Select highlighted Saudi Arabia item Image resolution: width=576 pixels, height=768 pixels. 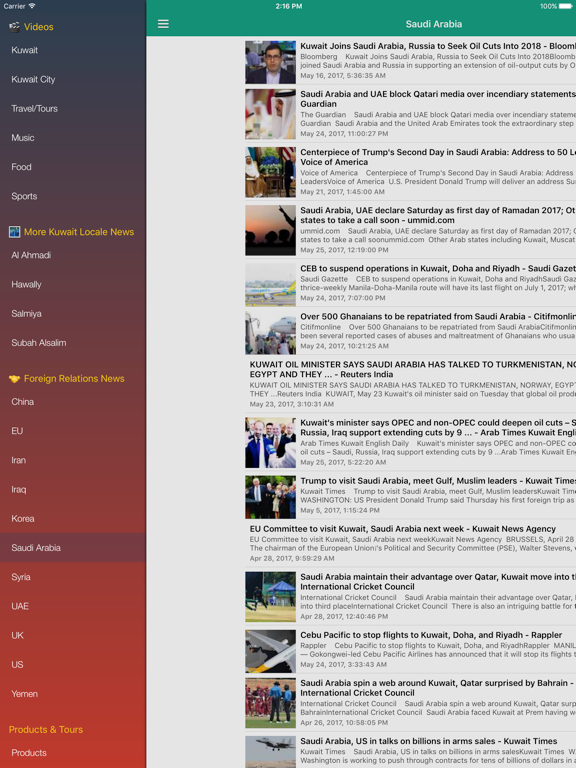tap(73, 548)
